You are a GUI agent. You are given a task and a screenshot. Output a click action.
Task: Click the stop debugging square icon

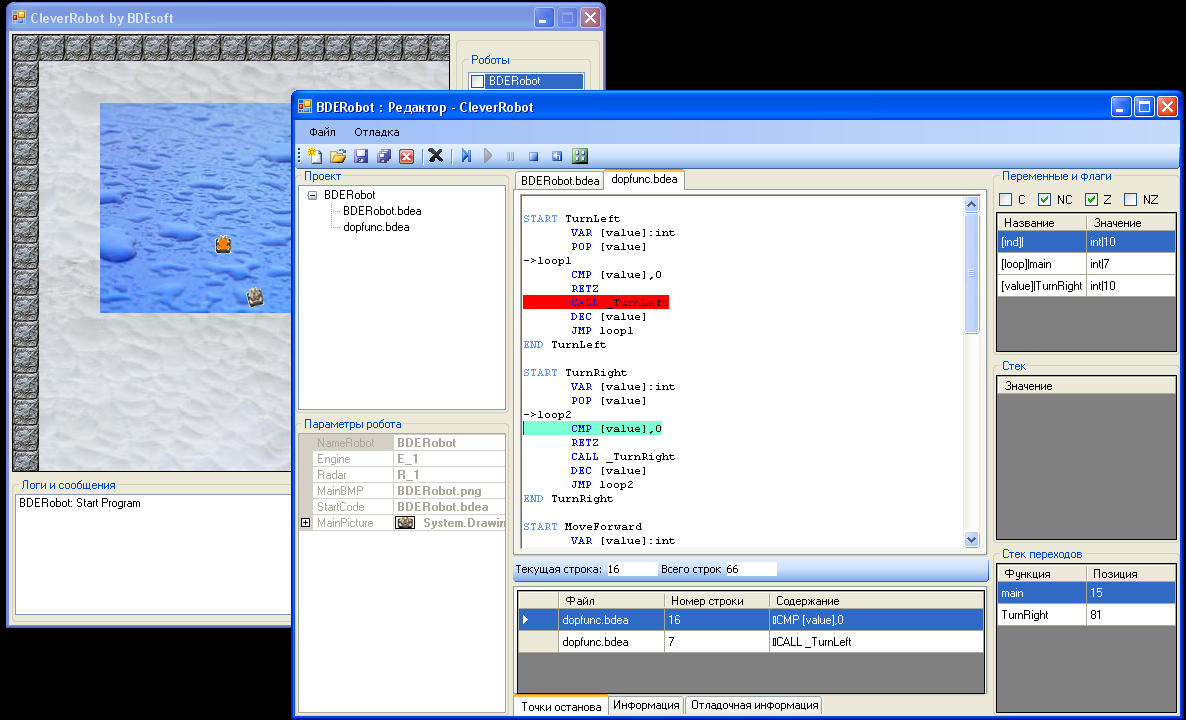pos(533,157)
